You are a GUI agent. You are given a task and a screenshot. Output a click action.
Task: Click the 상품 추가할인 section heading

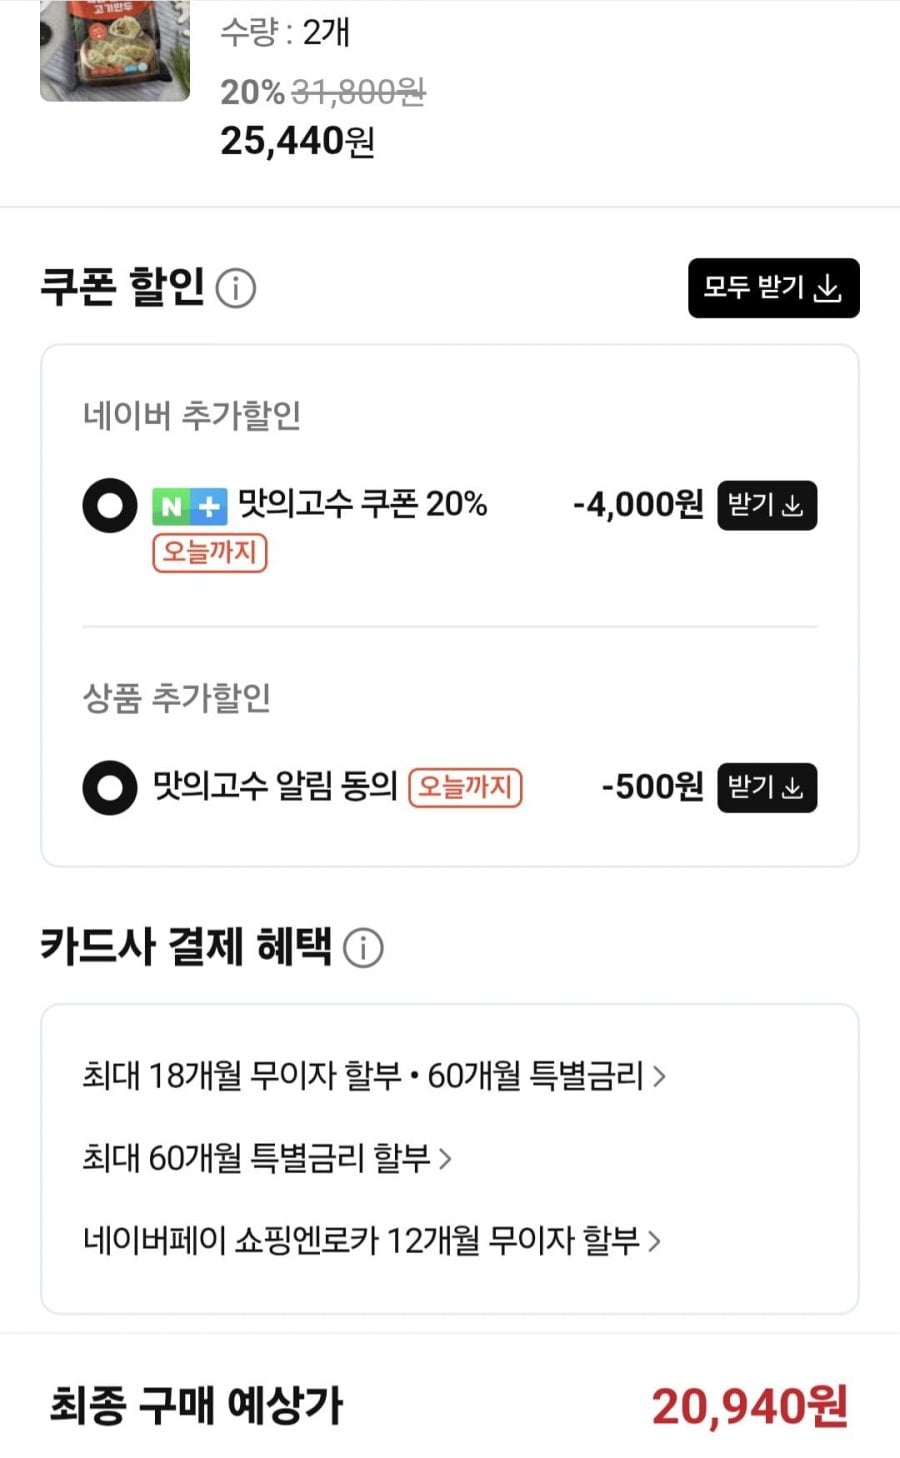(x=177, y=698)
